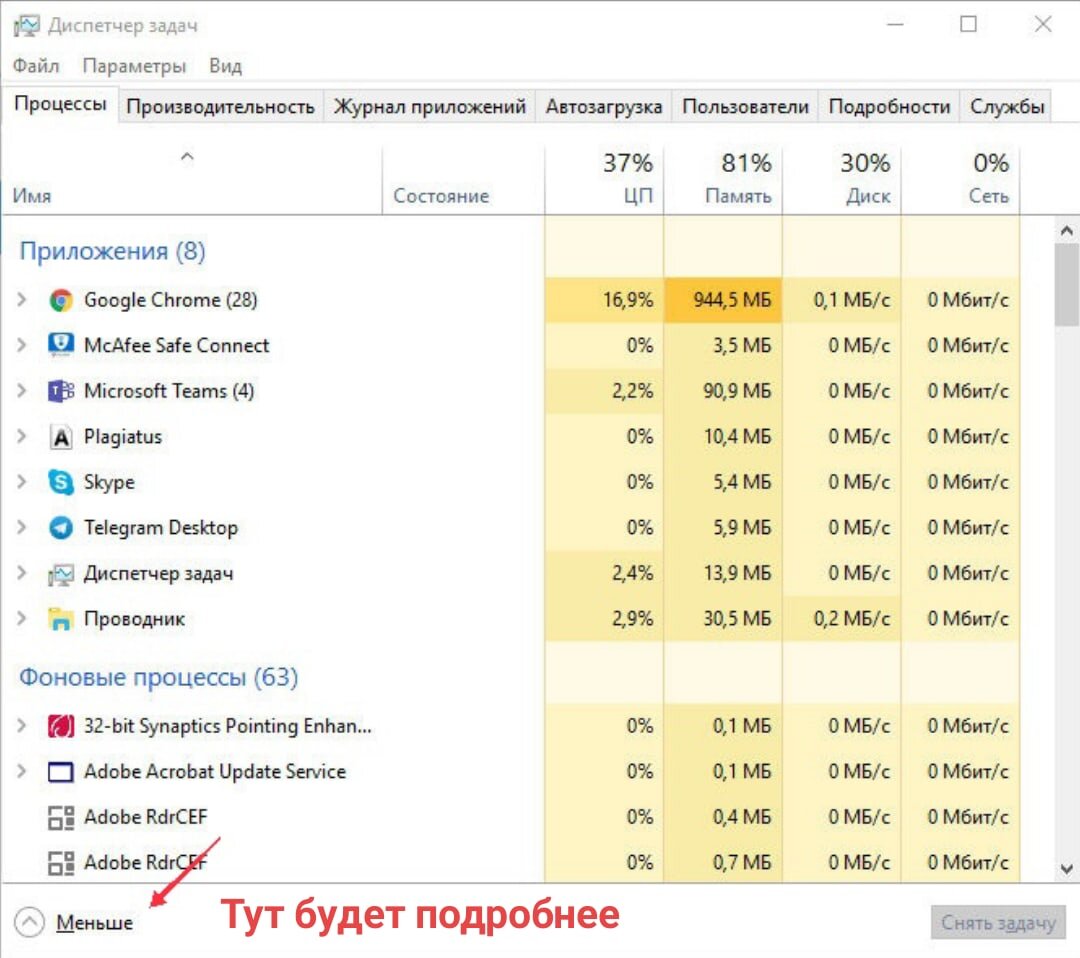Image resolution: width=1080 pixels, height=958 pixels.
Task: Select the Фоновые процессы (63) group header
Action: point(158,677)
